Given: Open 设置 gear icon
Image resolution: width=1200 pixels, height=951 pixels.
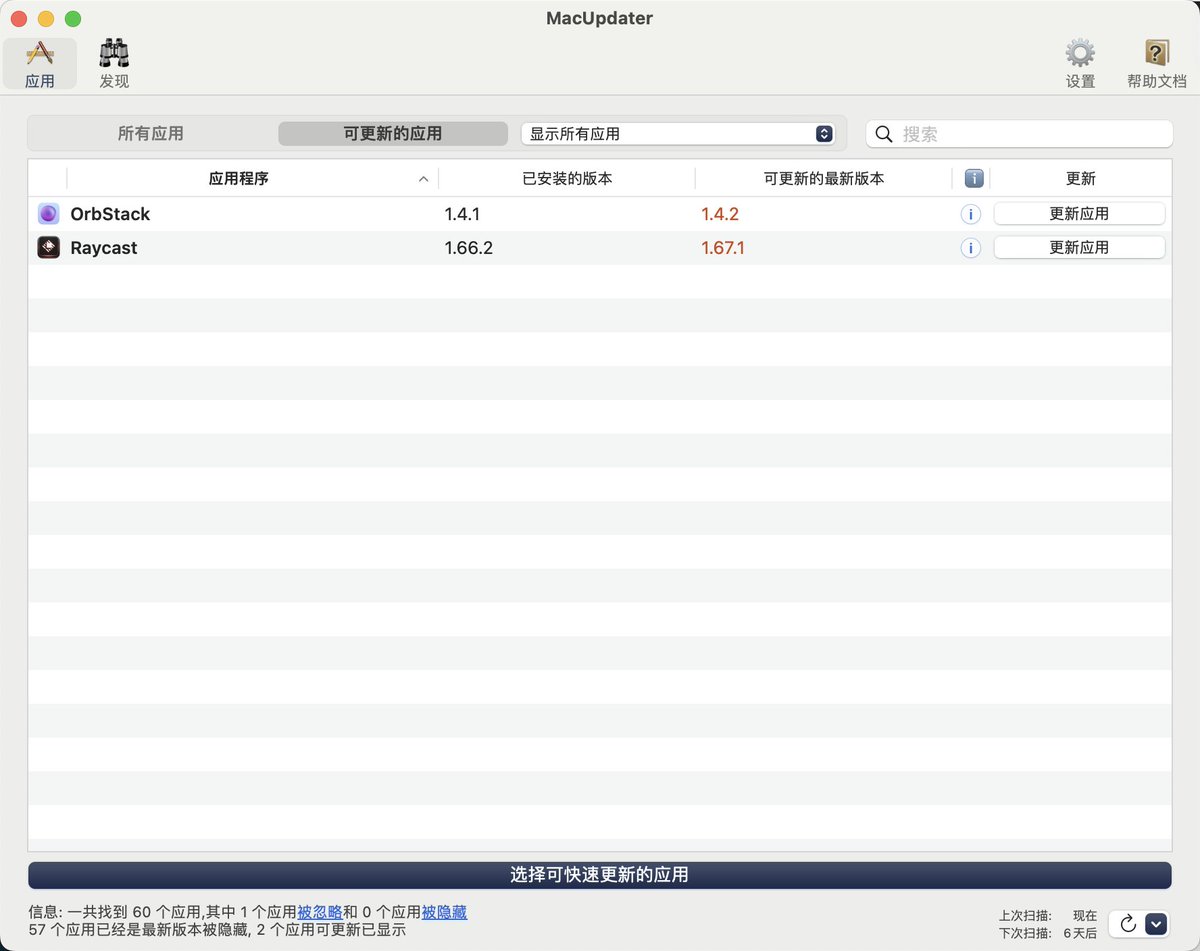Looking at the screenshot, I should point(1080,64).
